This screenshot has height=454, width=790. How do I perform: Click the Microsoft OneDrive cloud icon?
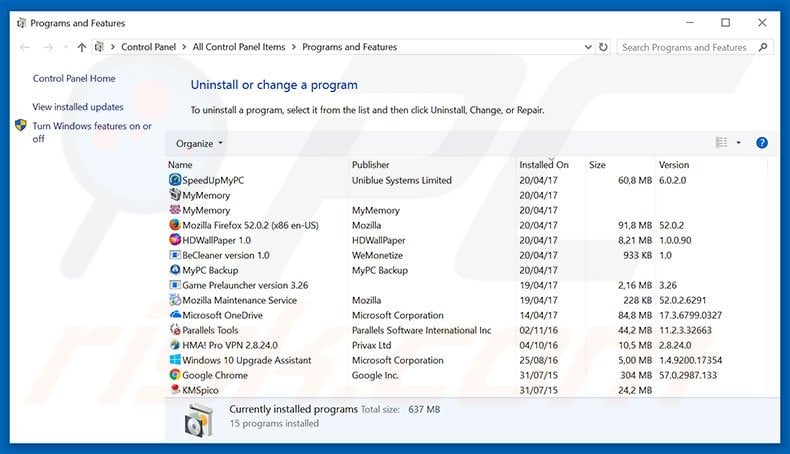click(175, 315)
